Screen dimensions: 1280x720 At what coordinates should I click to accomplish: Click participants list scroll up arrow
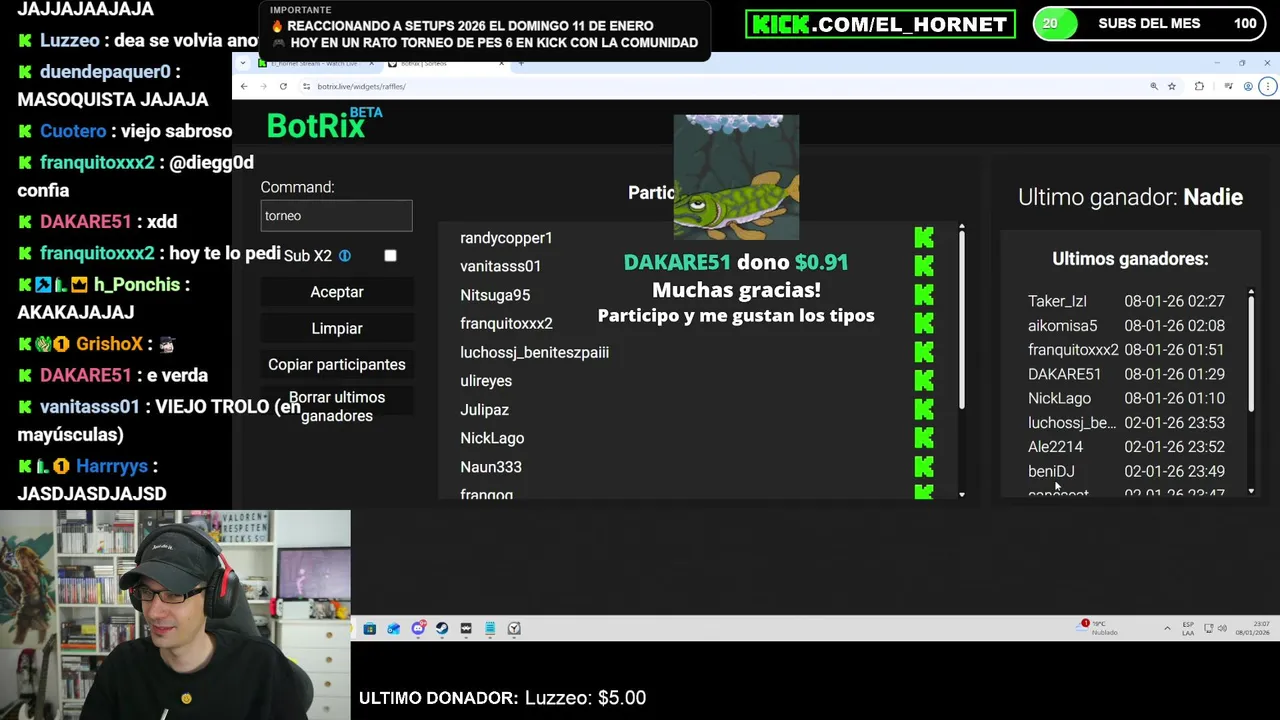pos(962,227)
